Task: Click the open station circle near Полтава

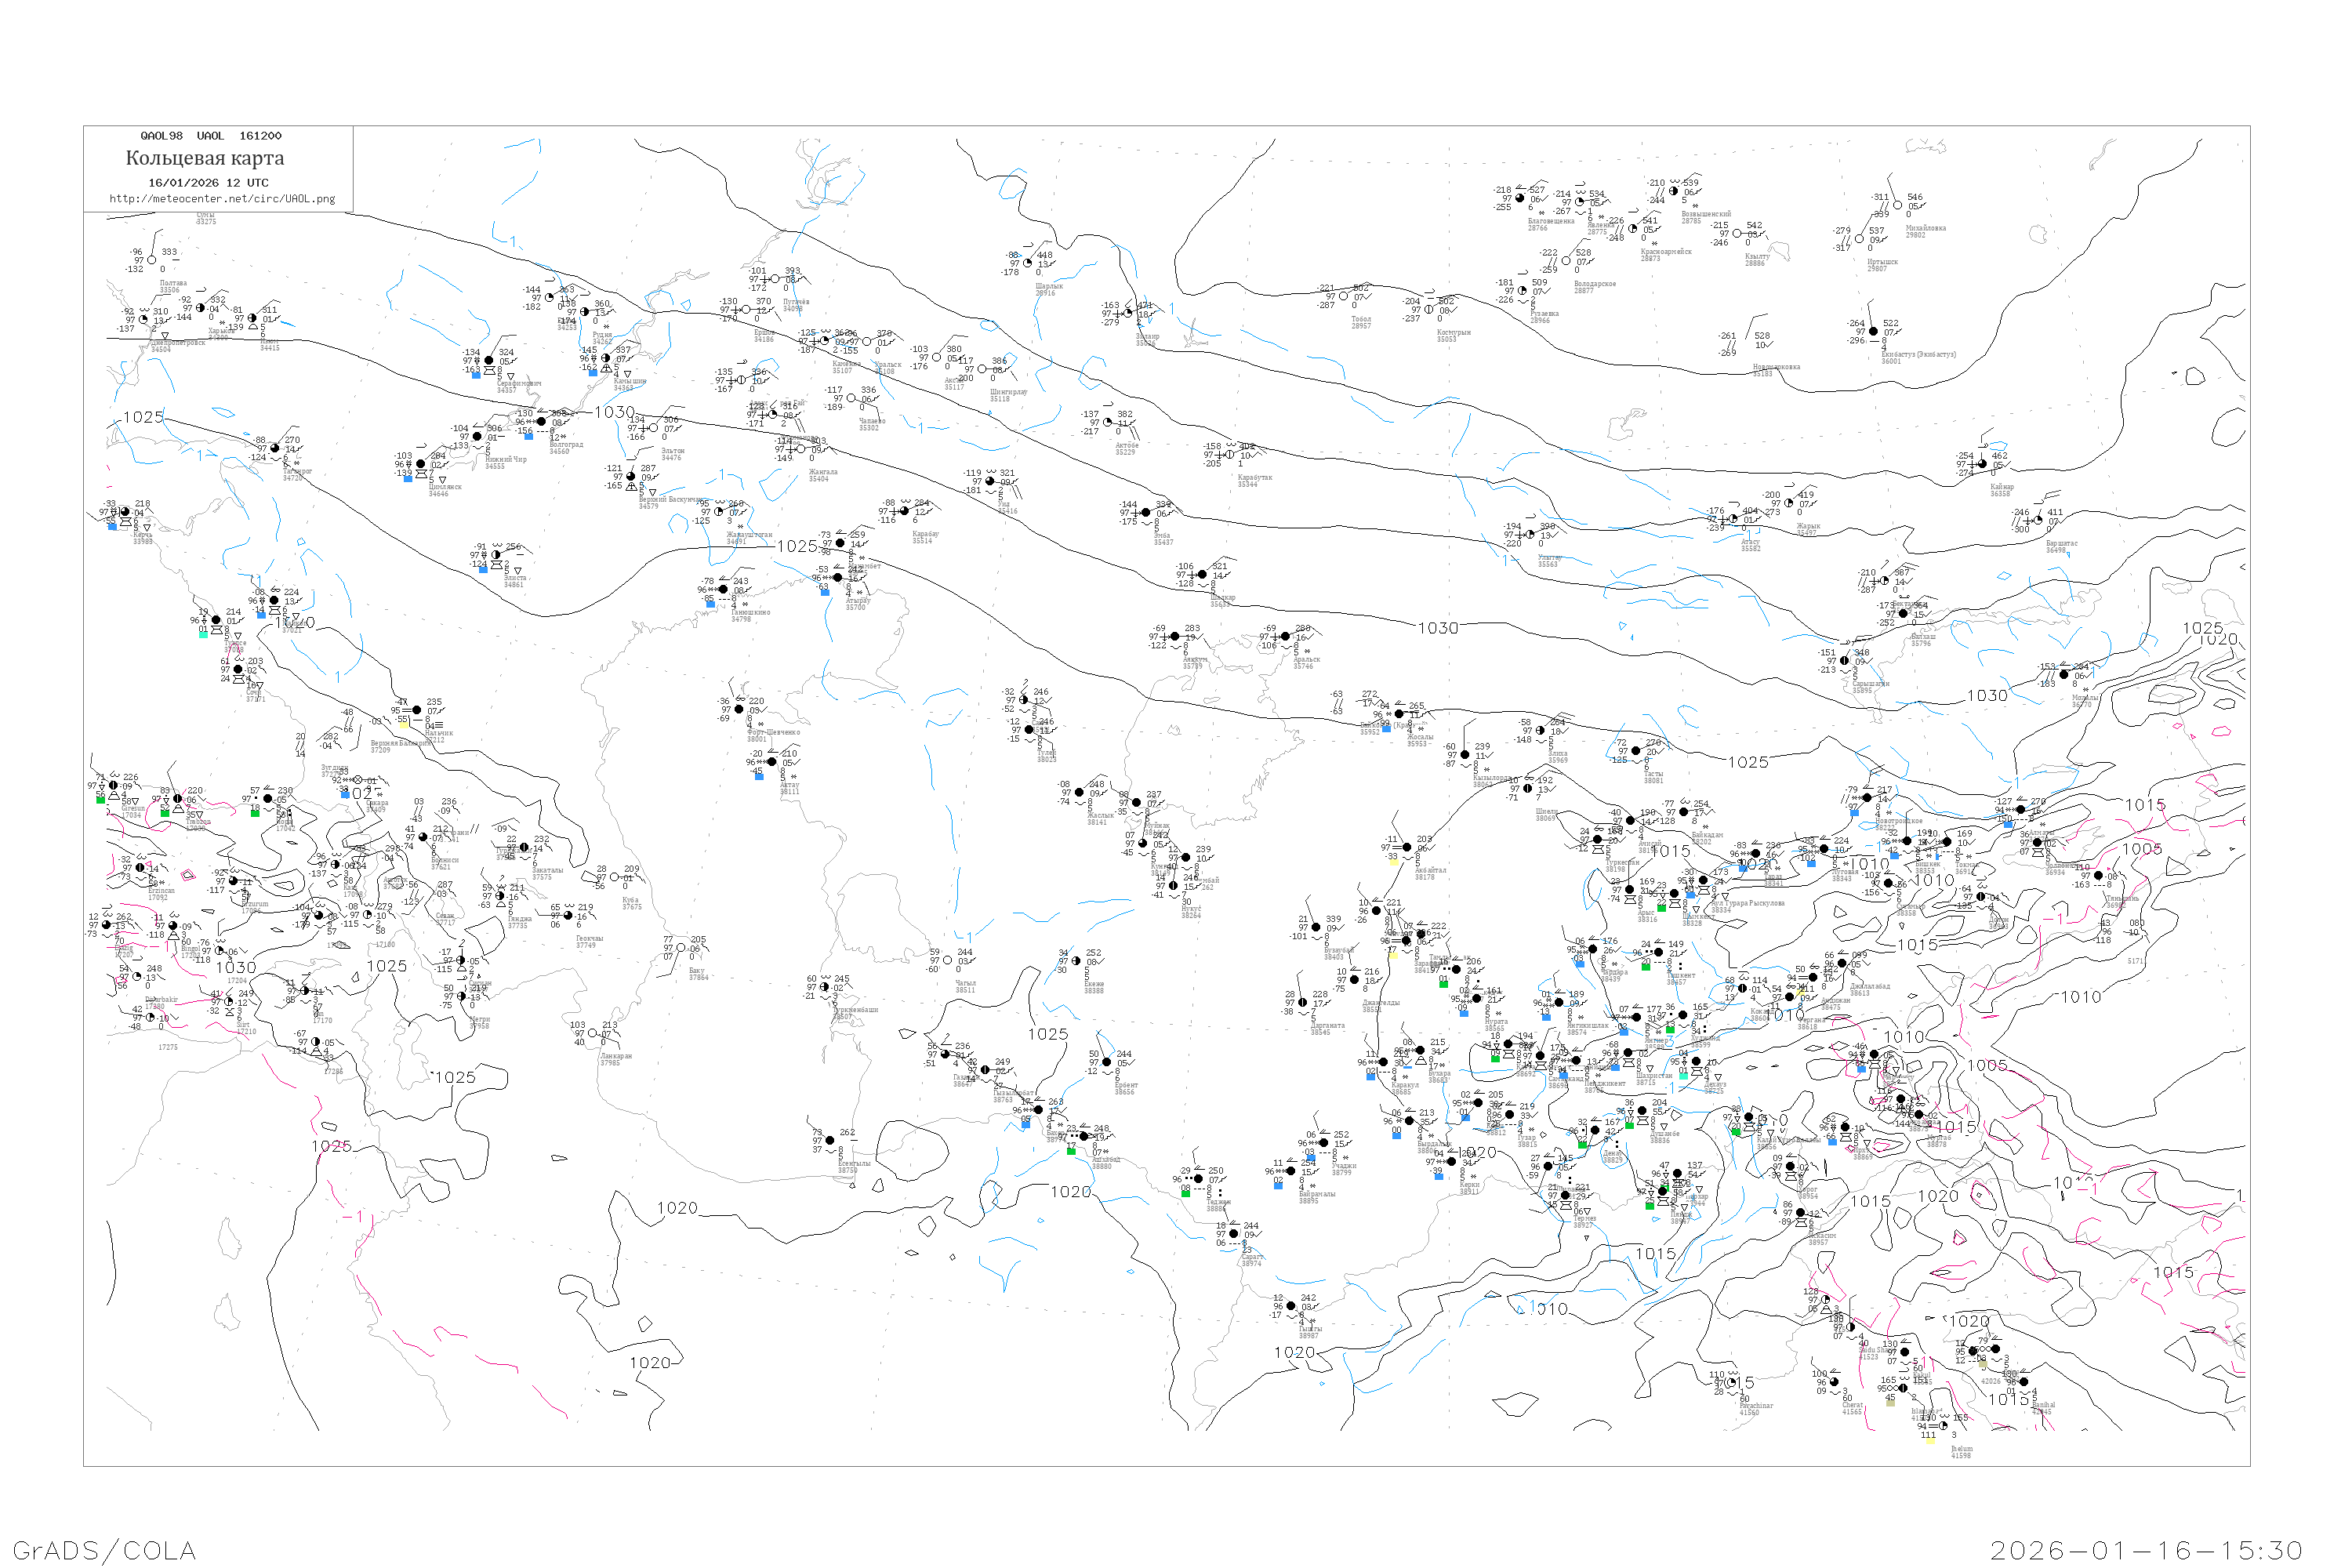Action: coord(152,260)
